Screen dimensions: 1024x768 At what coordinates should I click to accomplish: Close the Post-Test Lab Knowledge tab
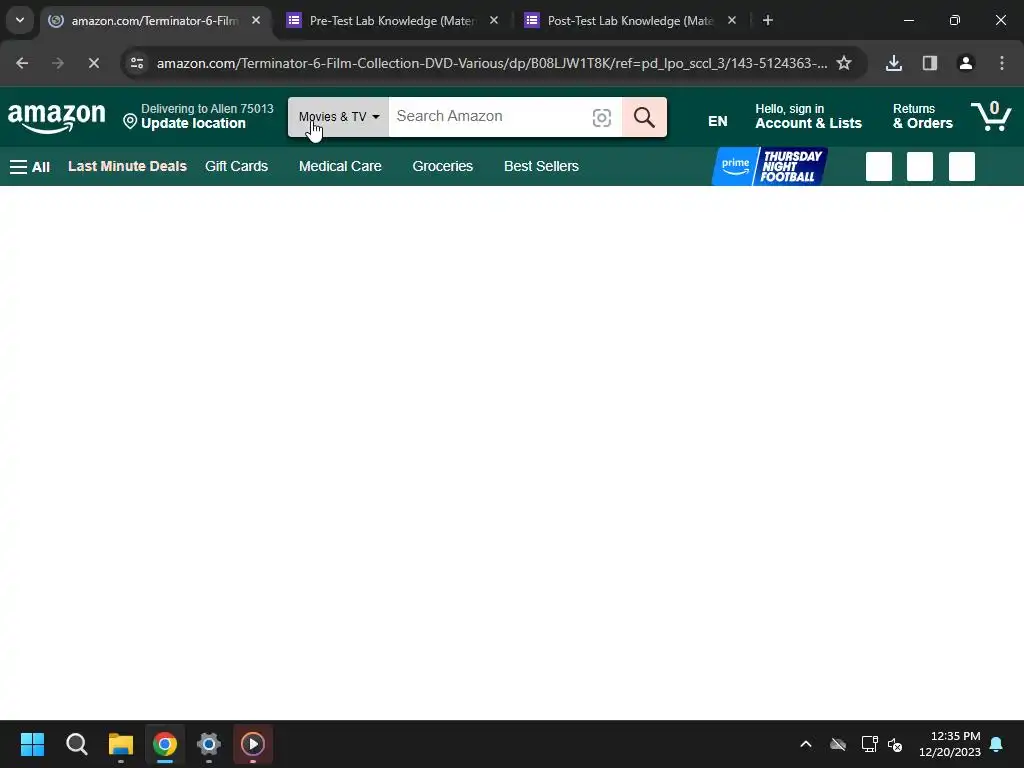732,21
